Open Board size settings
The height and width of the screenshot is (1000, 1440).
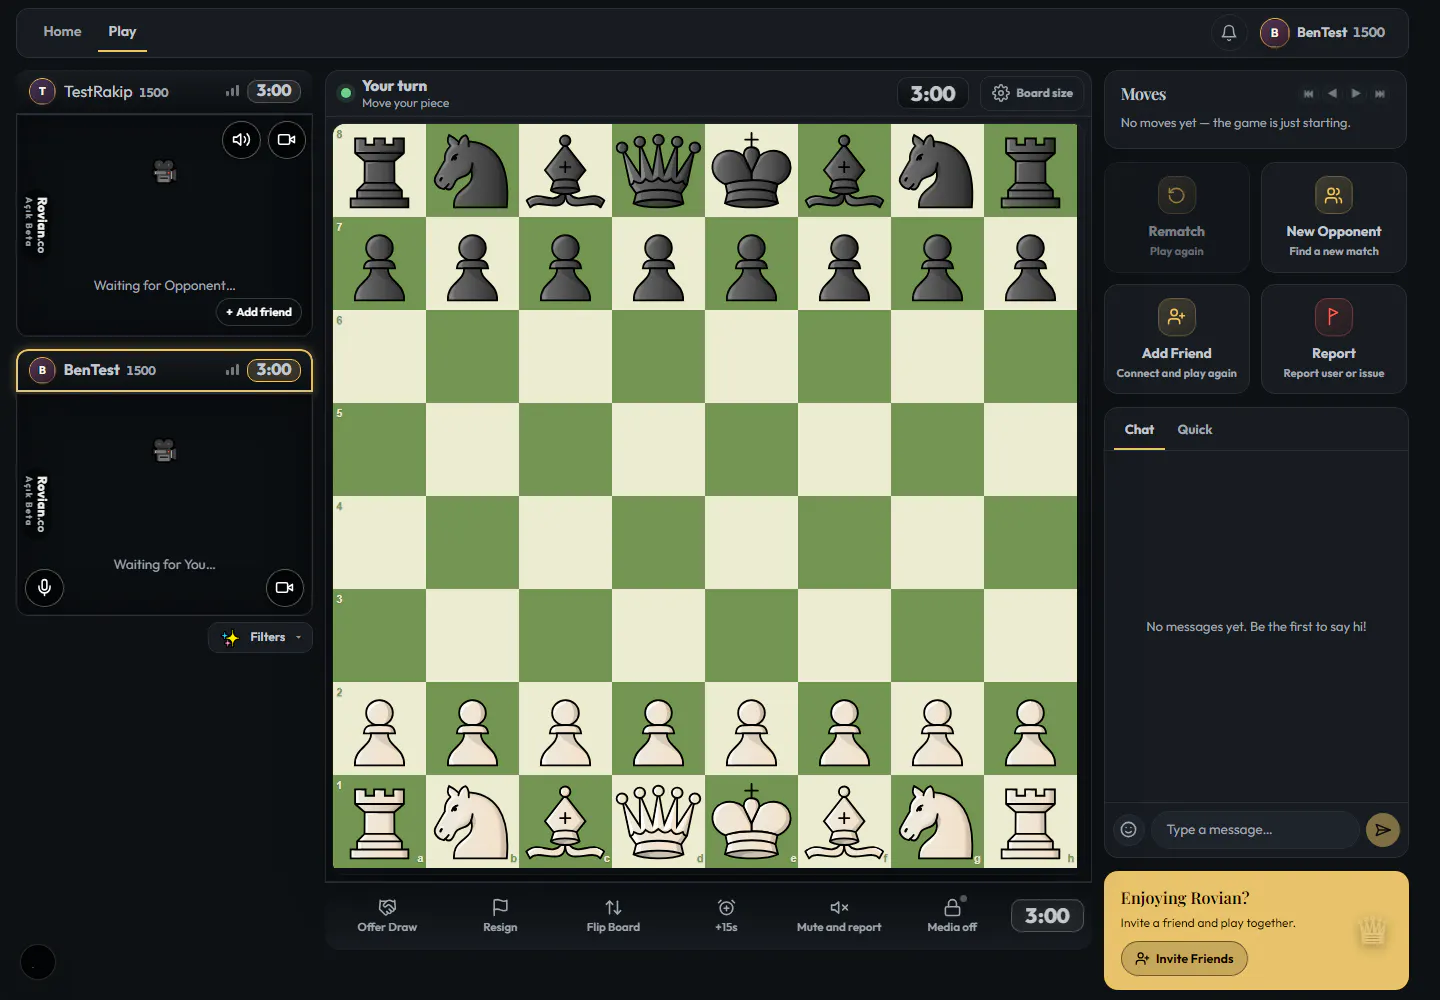click(1032, 93)
